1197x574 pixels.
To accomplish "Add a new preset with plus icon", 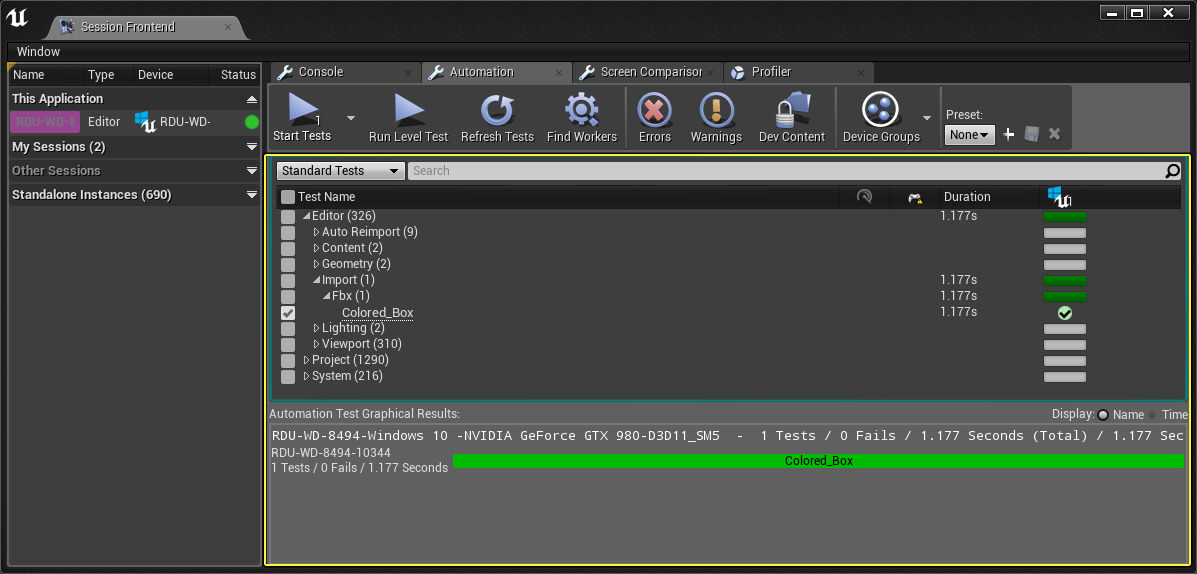I will [x=1008, y=134].
